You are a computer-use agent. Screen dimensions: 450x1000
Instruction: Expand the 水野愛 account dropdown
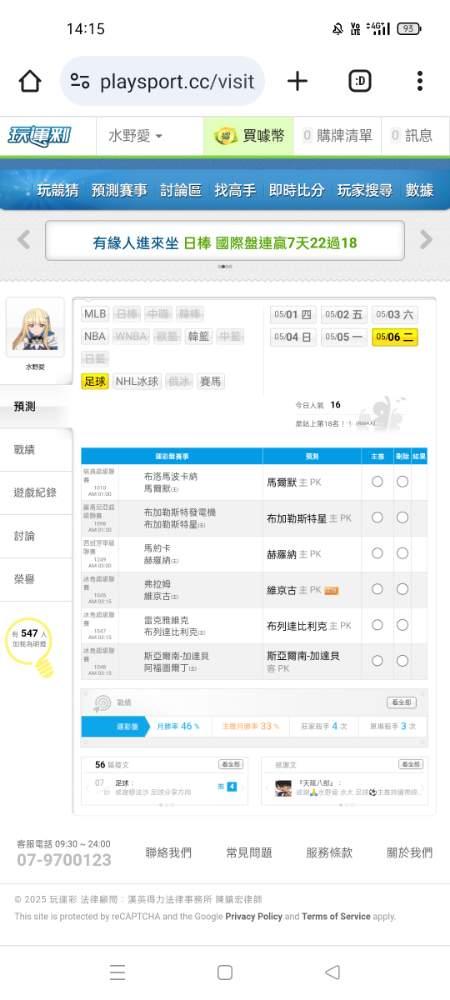pos(135,136)
